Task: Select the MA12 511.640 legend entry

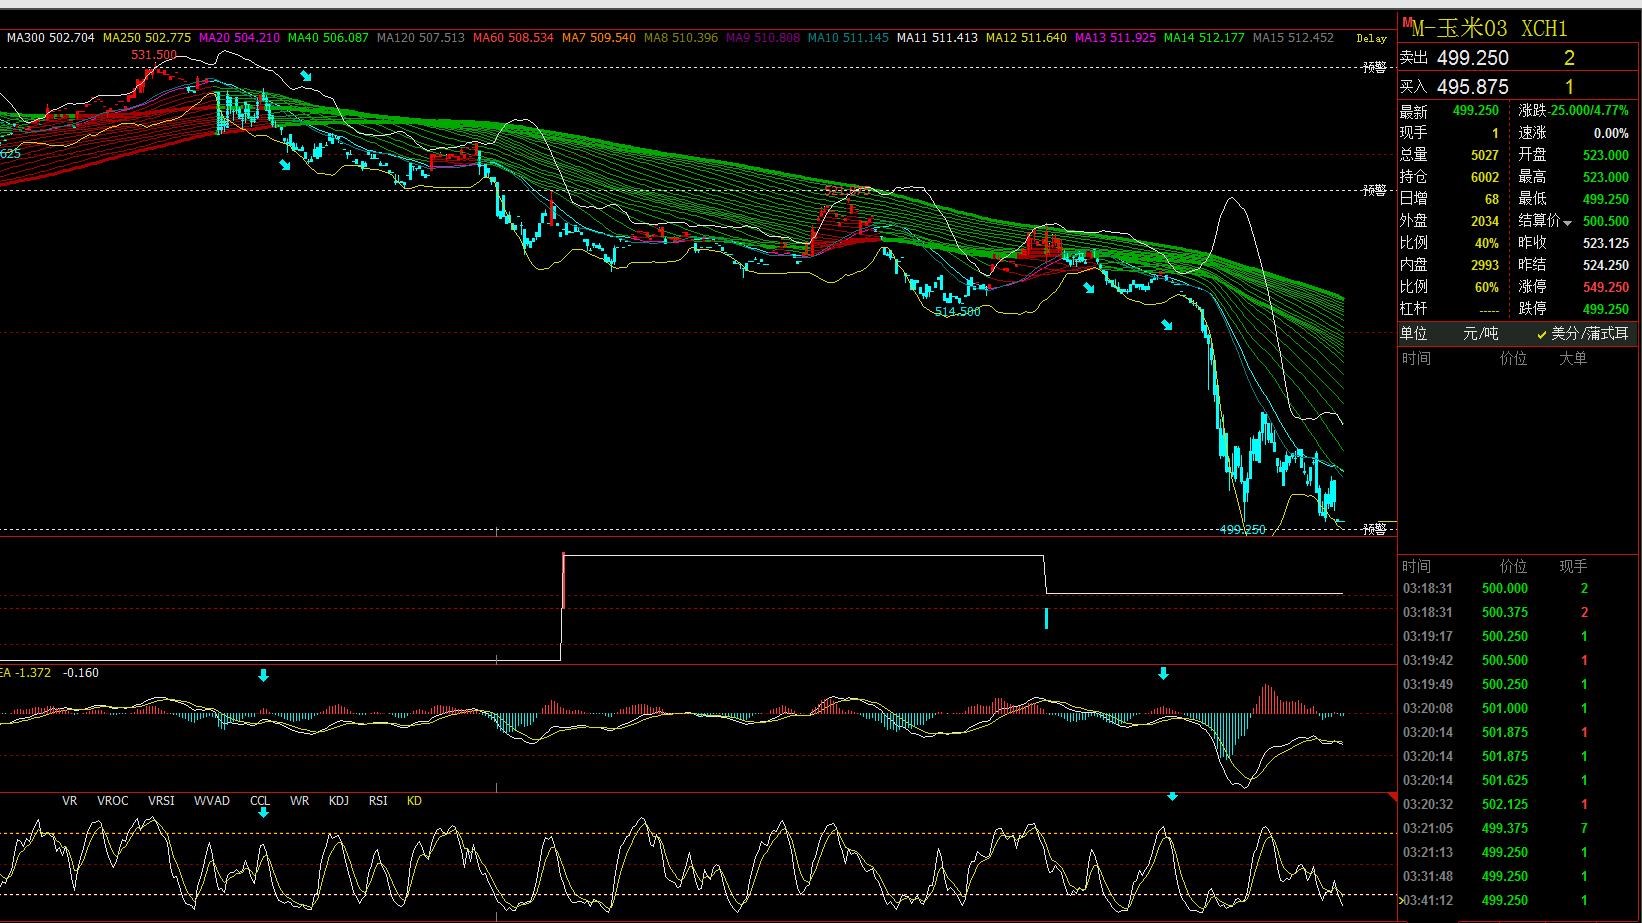Action: 1026,38
